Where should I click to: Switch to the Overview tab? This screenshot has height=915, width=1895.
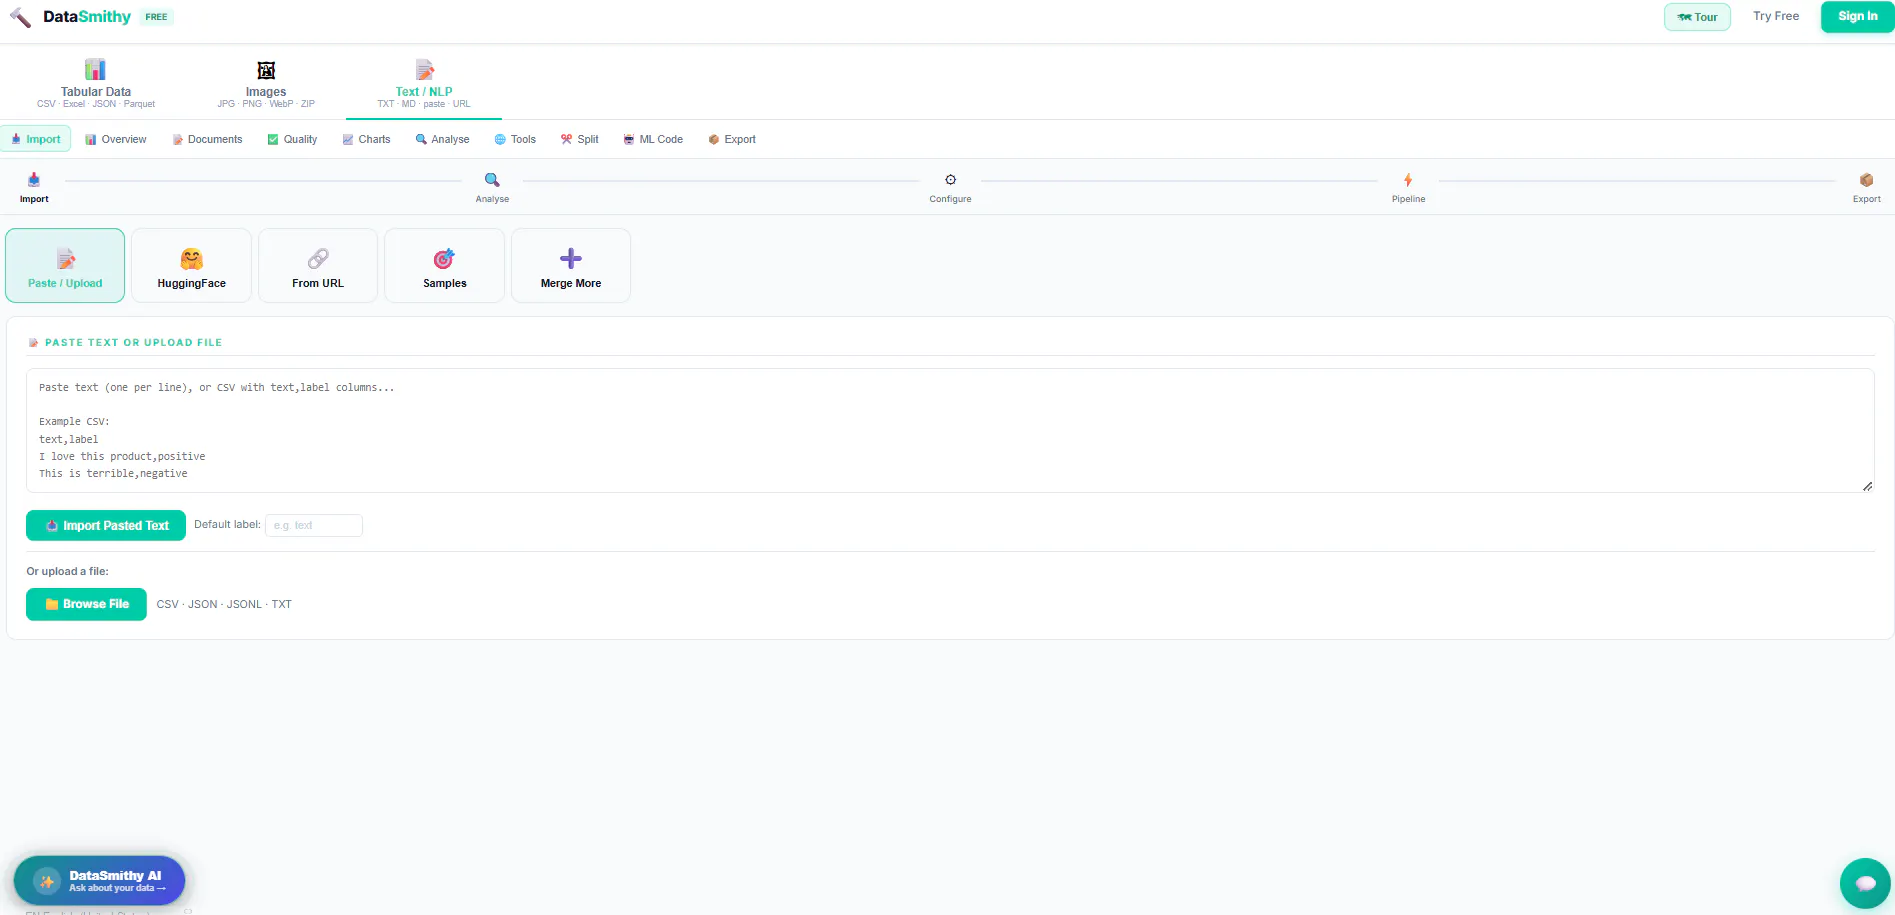coord(116,139)
